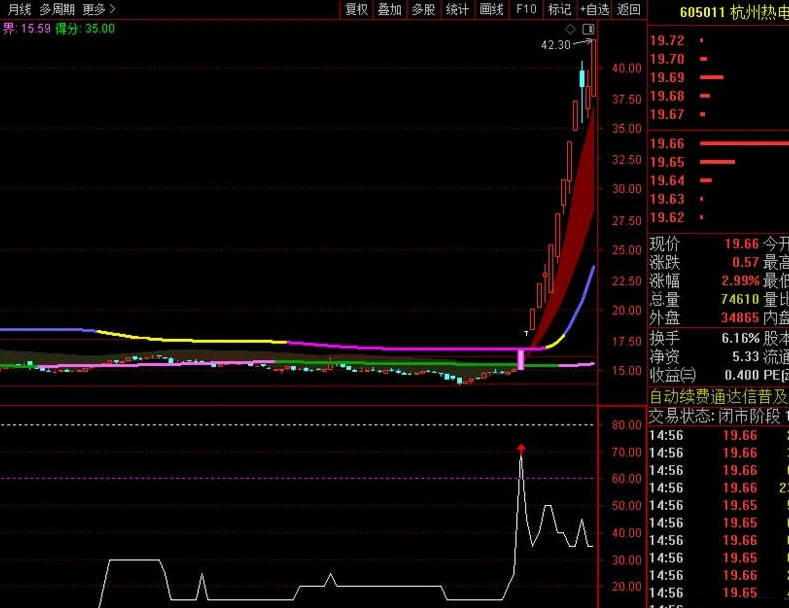
Task: Add stock via +自选 button
Action: click(594, 9)
